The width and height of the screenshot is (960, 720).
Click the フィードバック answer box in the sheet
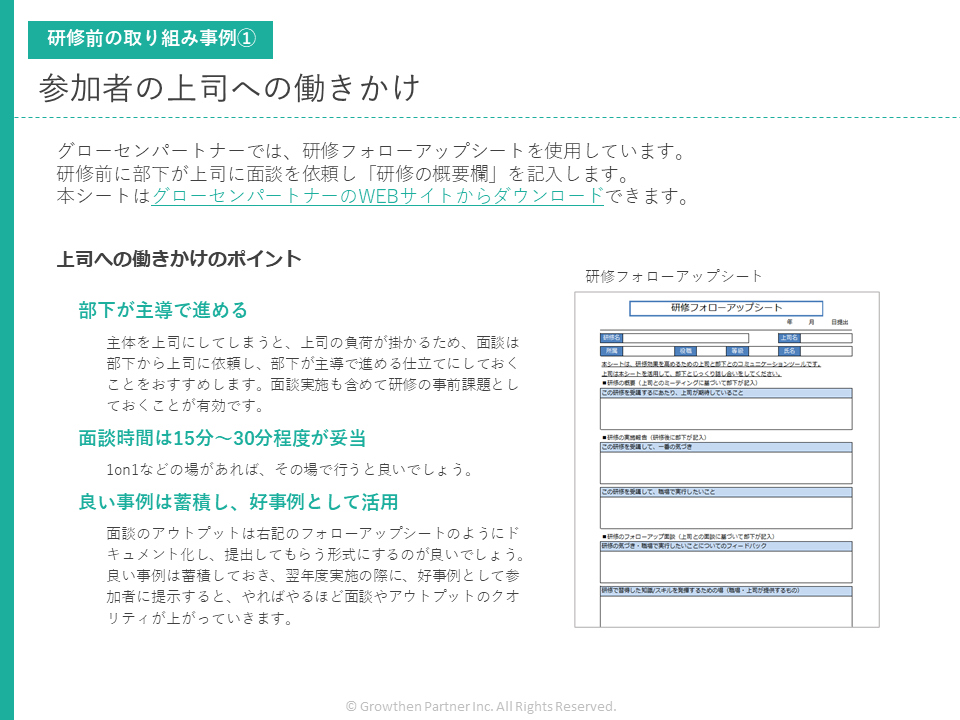pyautogui.click(x=726, y=567)
